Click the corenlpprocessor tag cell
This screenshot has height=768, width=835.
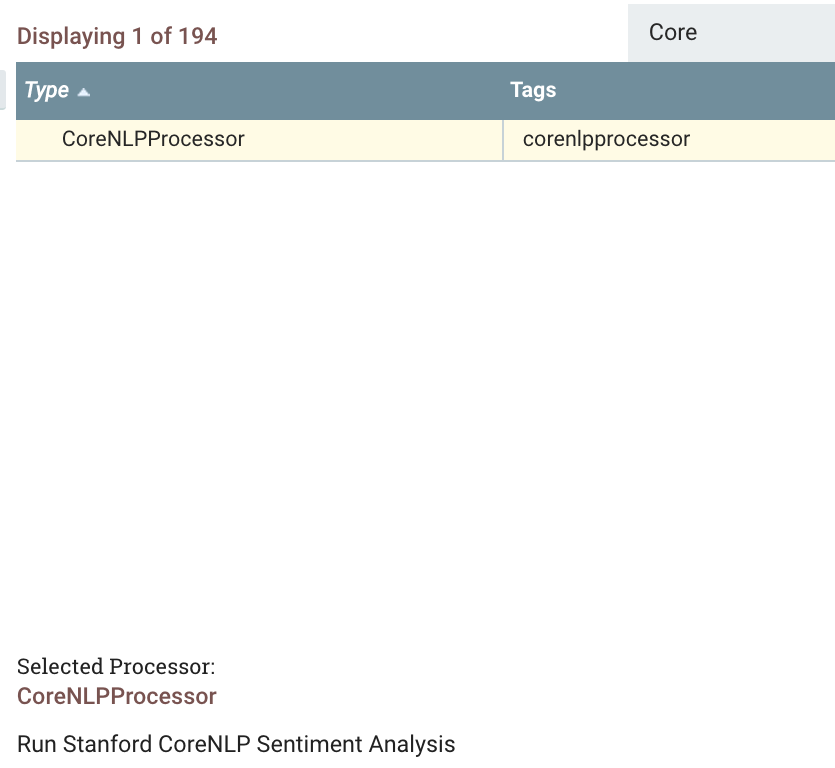click(605, 139)
